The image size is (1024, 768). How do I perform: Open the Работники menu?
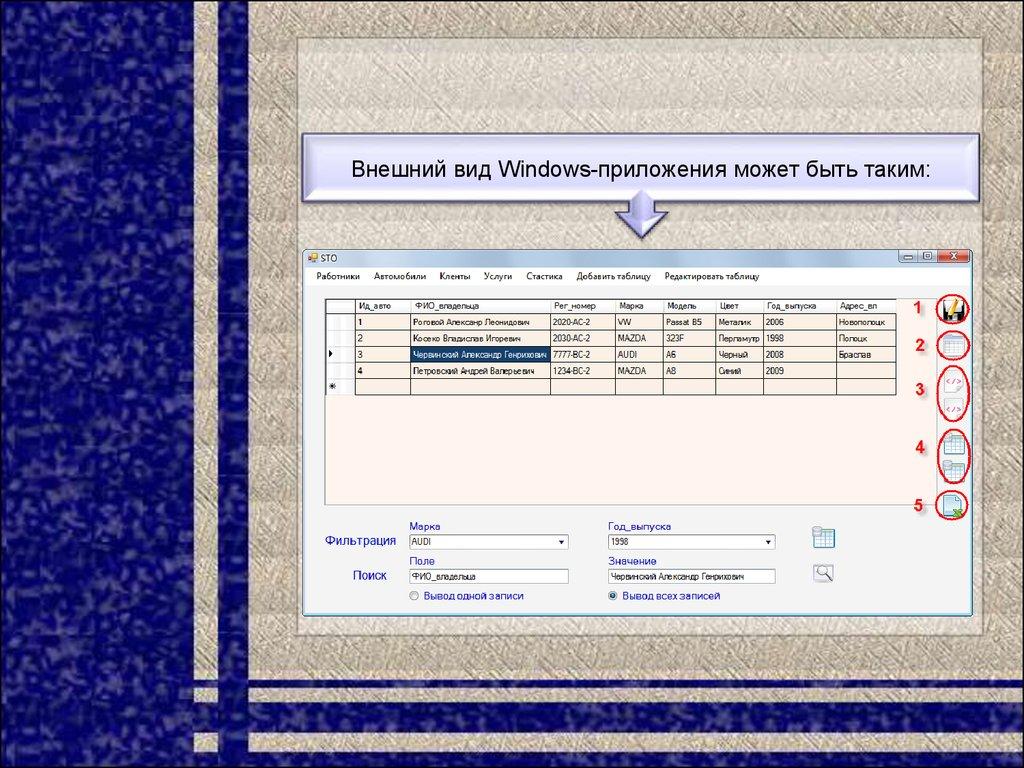[x=338, y=276]
